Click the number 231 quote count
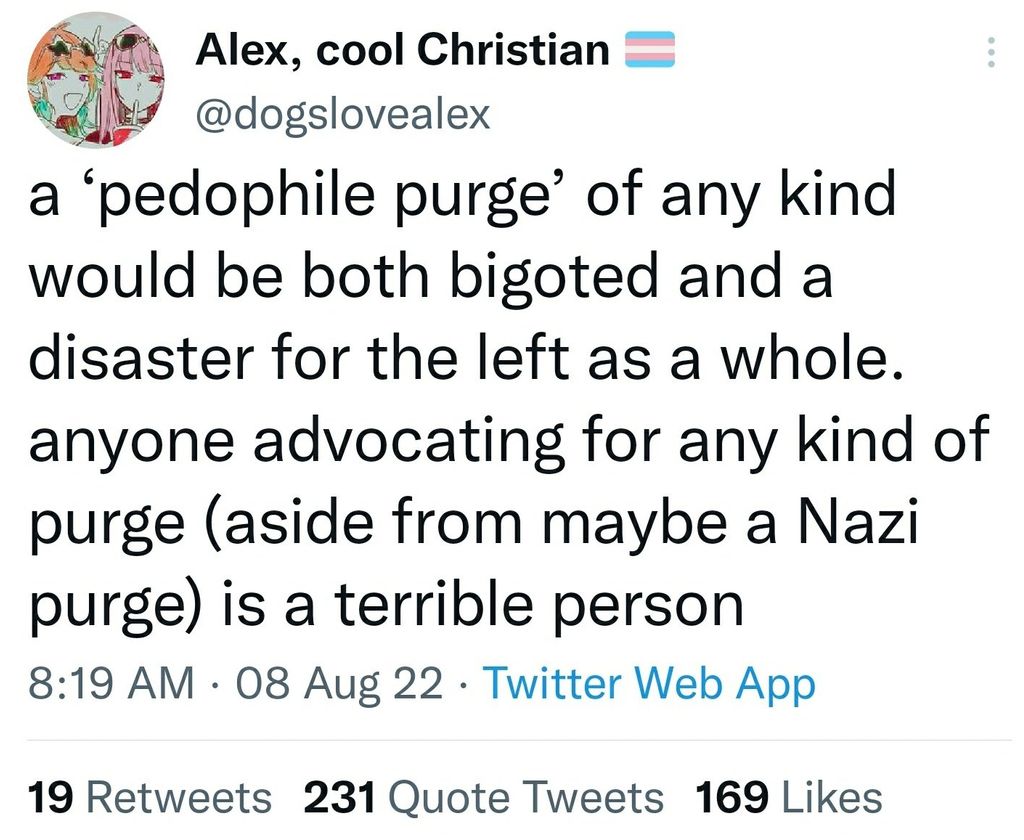1024x840 pixels. [x=340, y=798]
